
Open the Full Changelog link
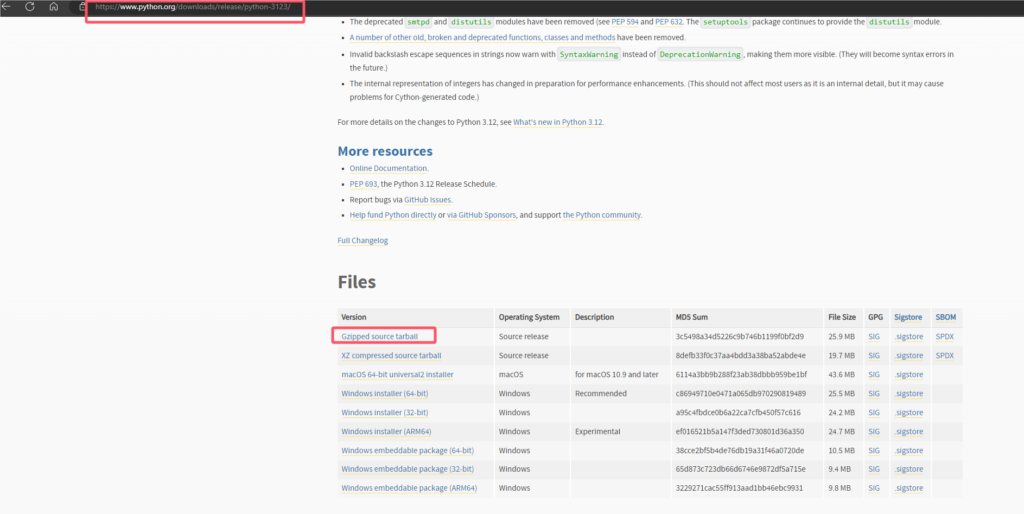(x=362, y=240)
